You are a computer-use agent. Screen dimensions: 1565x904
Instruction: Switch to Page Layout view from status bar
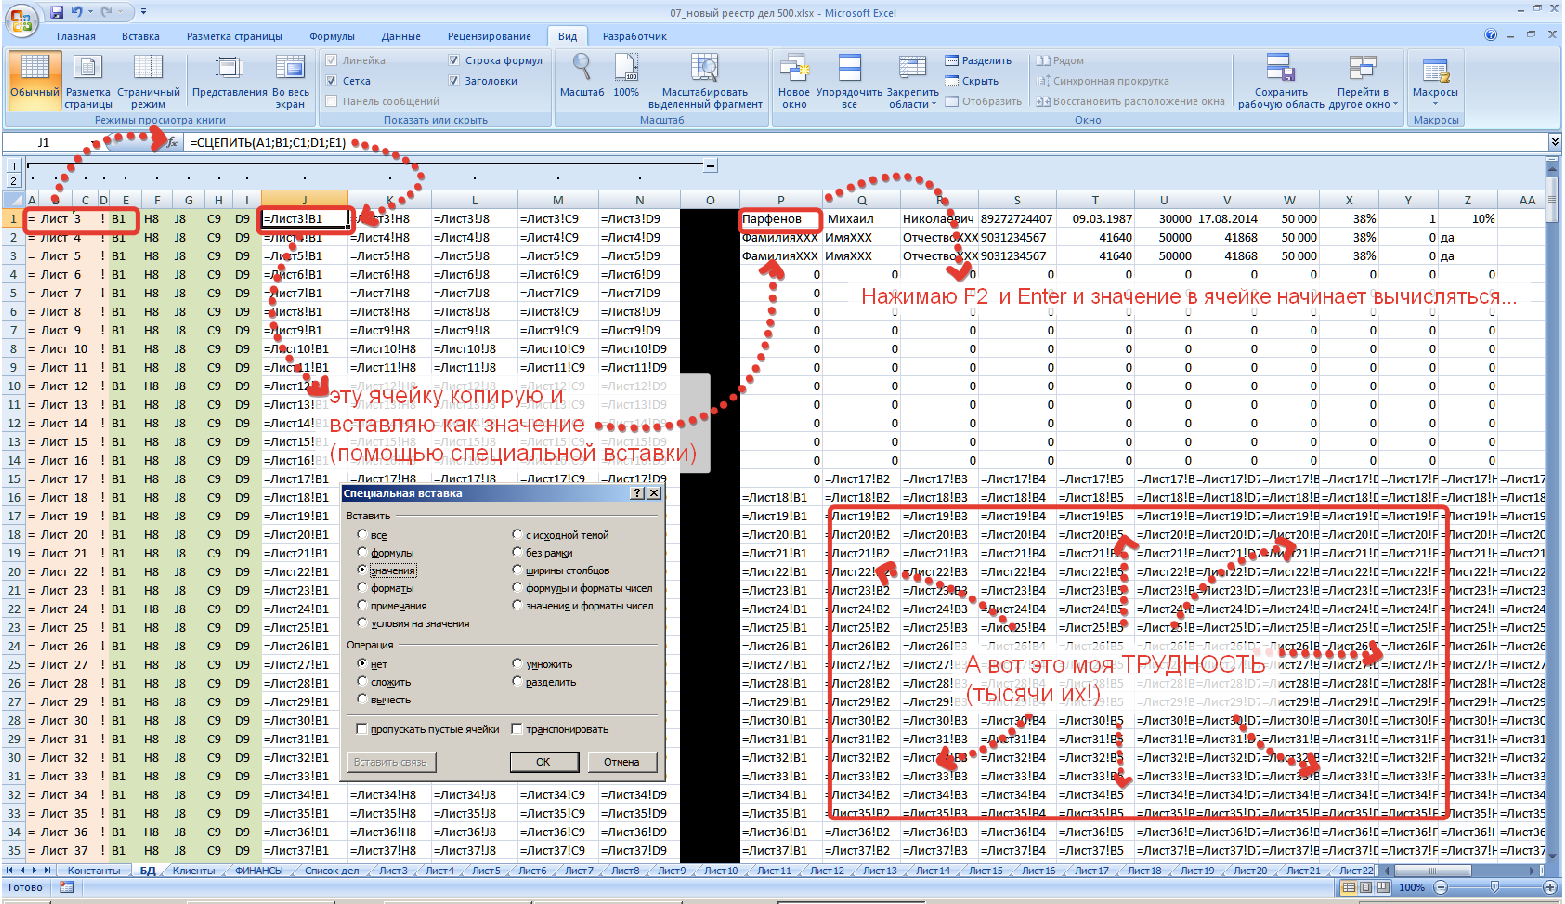click(x=1366, y=887)
